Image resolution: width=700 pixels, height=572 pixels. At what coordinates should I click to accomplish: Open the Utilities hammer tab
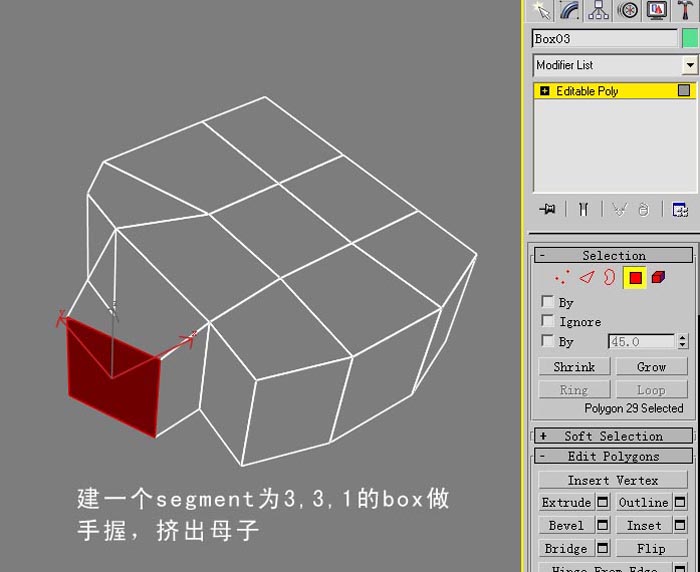(684, 10)
